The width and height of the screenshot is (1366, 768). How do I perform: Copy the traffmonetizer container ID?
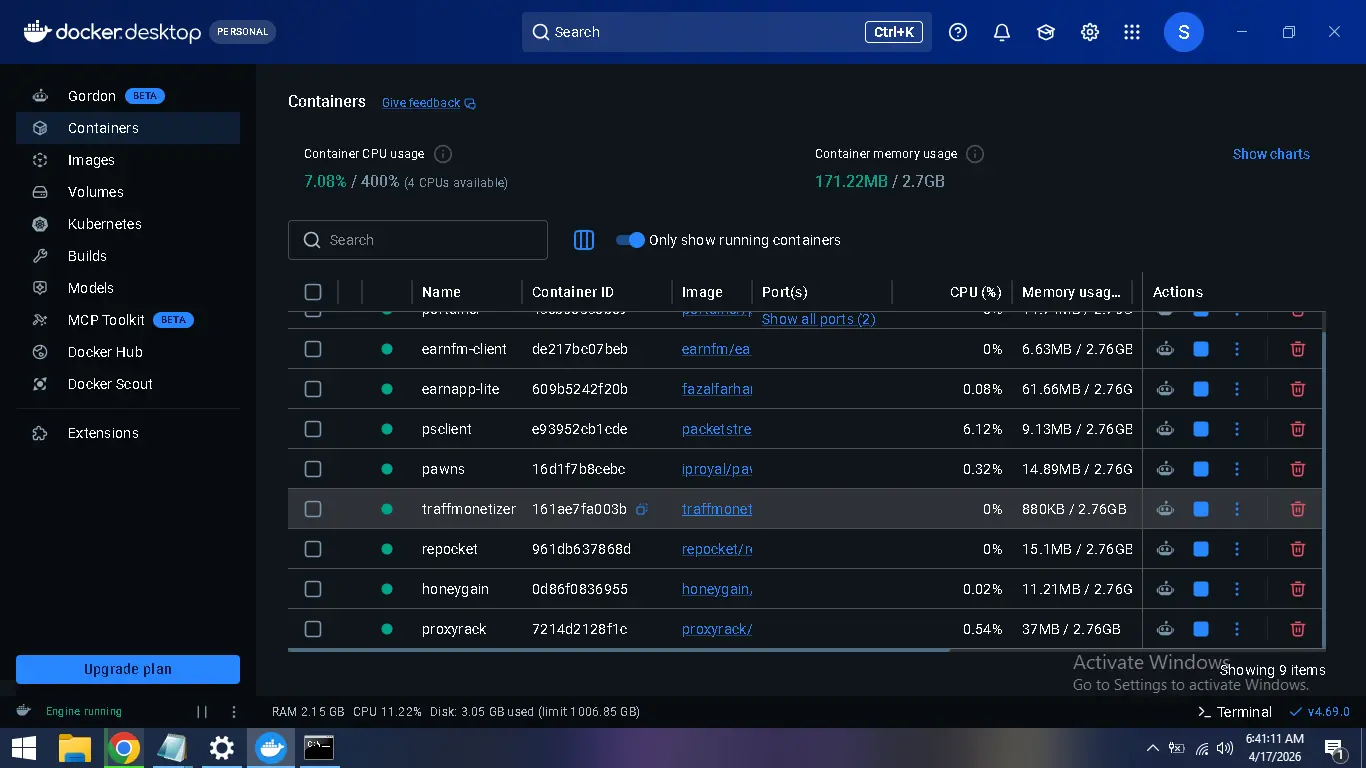tap(642, 509)
